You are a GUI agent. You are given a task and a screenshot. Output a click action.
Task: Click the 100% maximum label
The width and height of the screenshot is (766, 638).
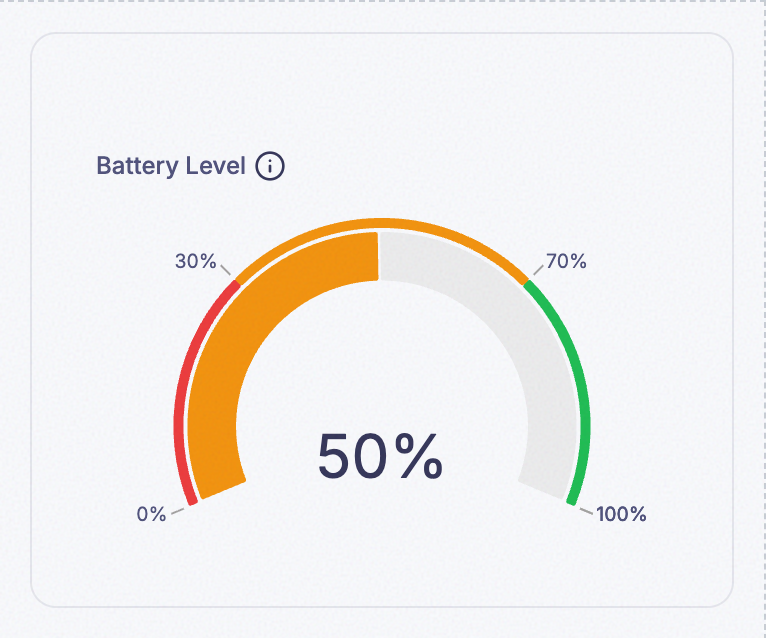621,514
